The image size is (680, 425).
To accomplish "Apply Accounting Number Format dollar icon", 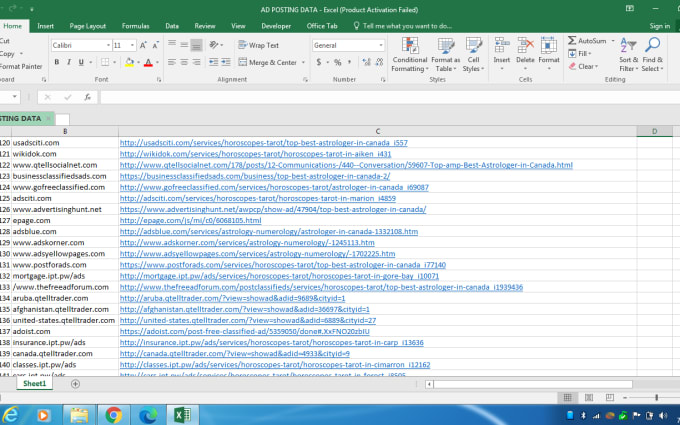I will 319,62.
